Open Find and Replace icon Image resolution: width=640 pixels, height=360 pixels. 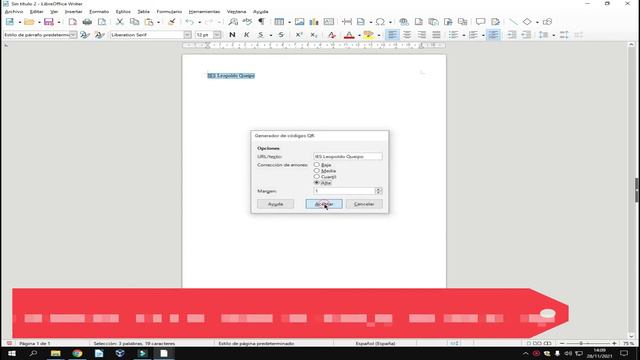point(233,22)
